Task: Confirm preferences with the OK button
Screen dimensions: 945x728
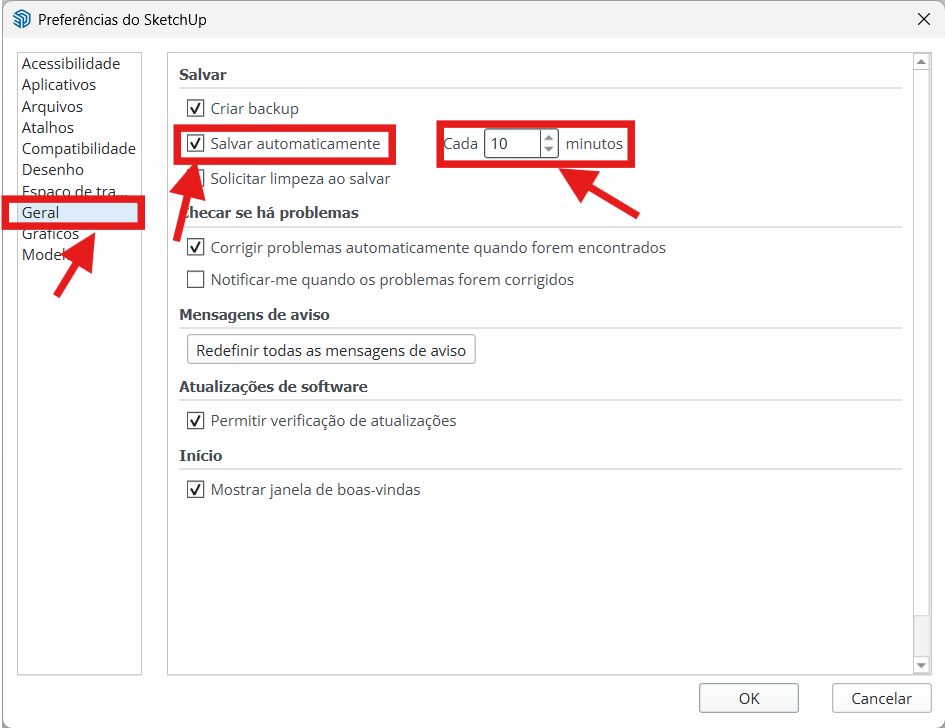Action: (x=748, y=698)
